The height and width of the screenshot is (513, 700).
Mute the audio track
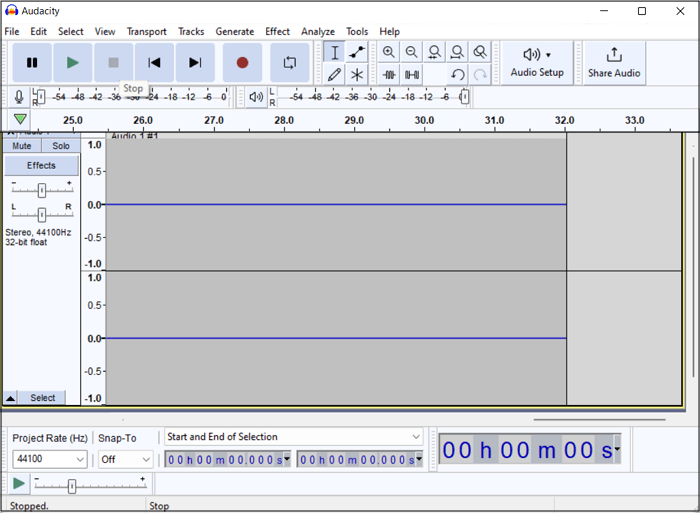pyautogui.click(x=22, y=146)
